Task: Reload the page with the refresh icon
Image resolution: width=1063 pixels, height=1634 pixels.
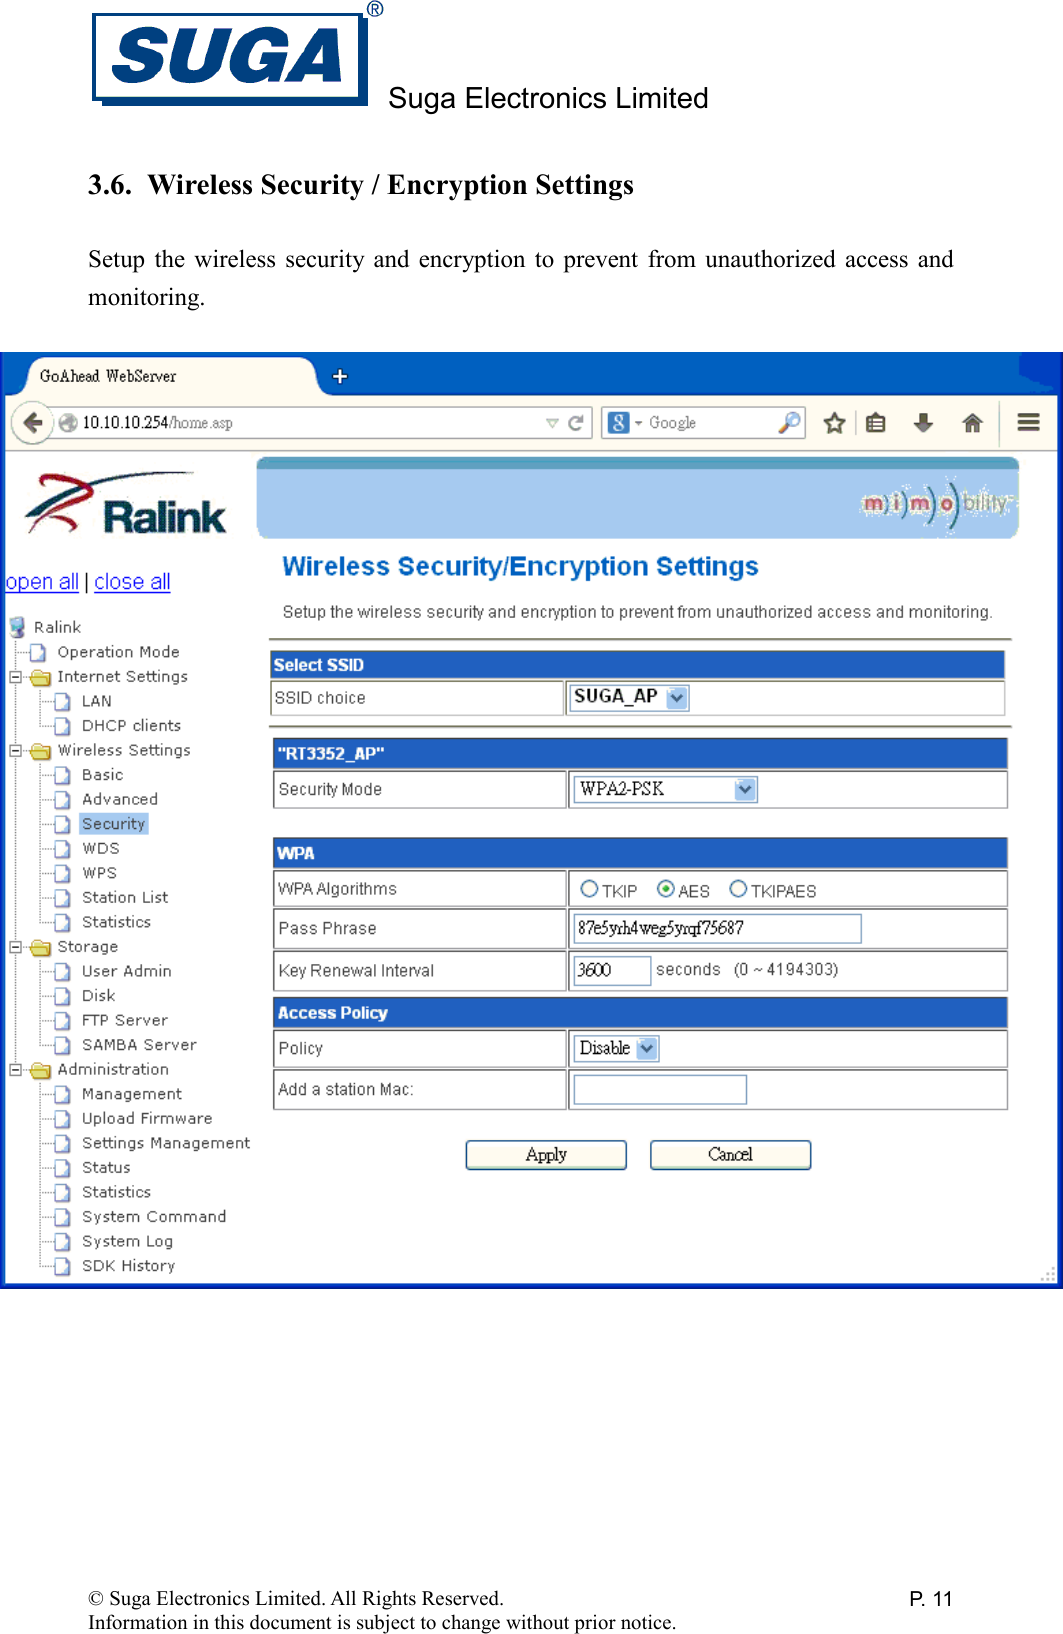Action: 576,423
